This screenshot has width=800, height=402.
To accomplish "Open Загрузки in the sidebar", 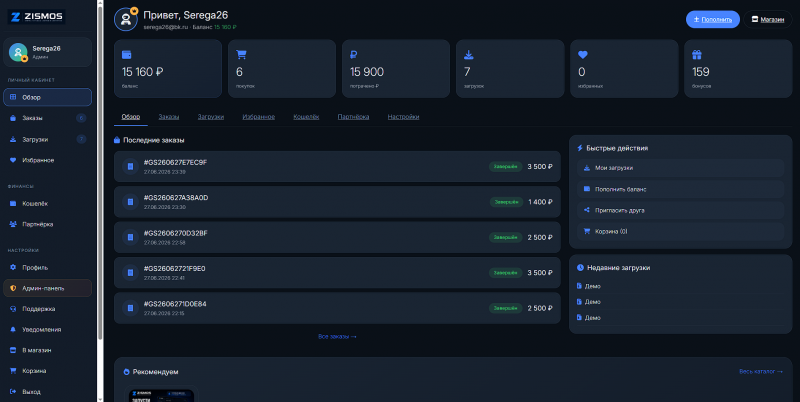I will [47, 139].
